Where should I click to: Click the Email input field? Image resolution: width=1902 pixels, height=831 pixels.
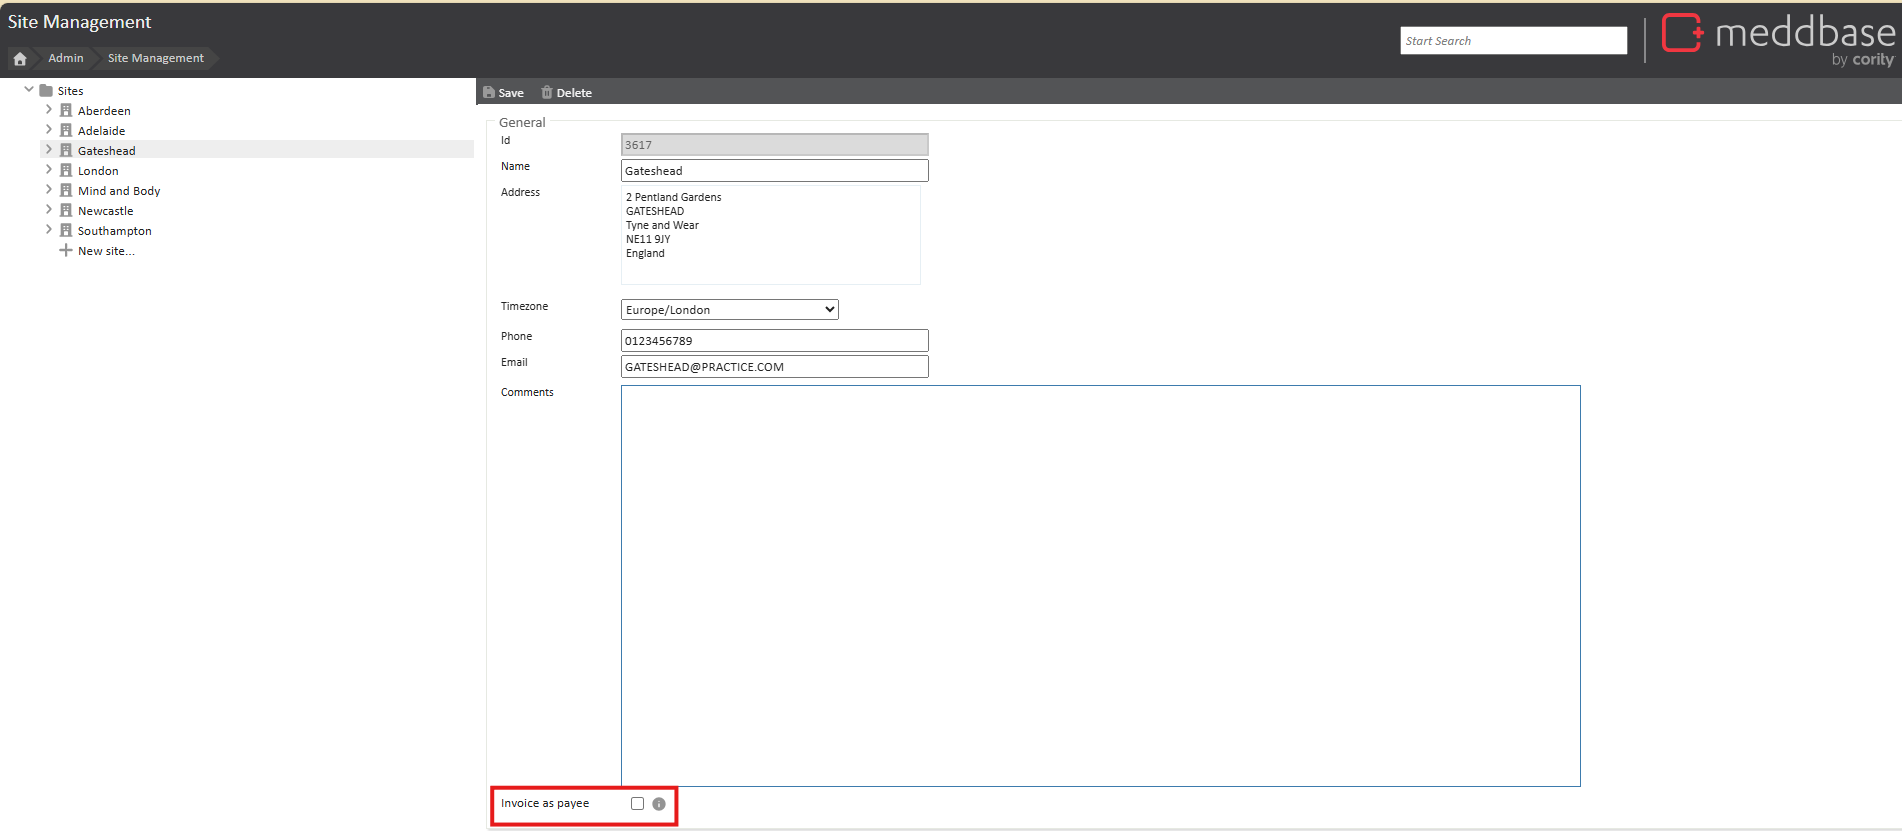point(774,367)
